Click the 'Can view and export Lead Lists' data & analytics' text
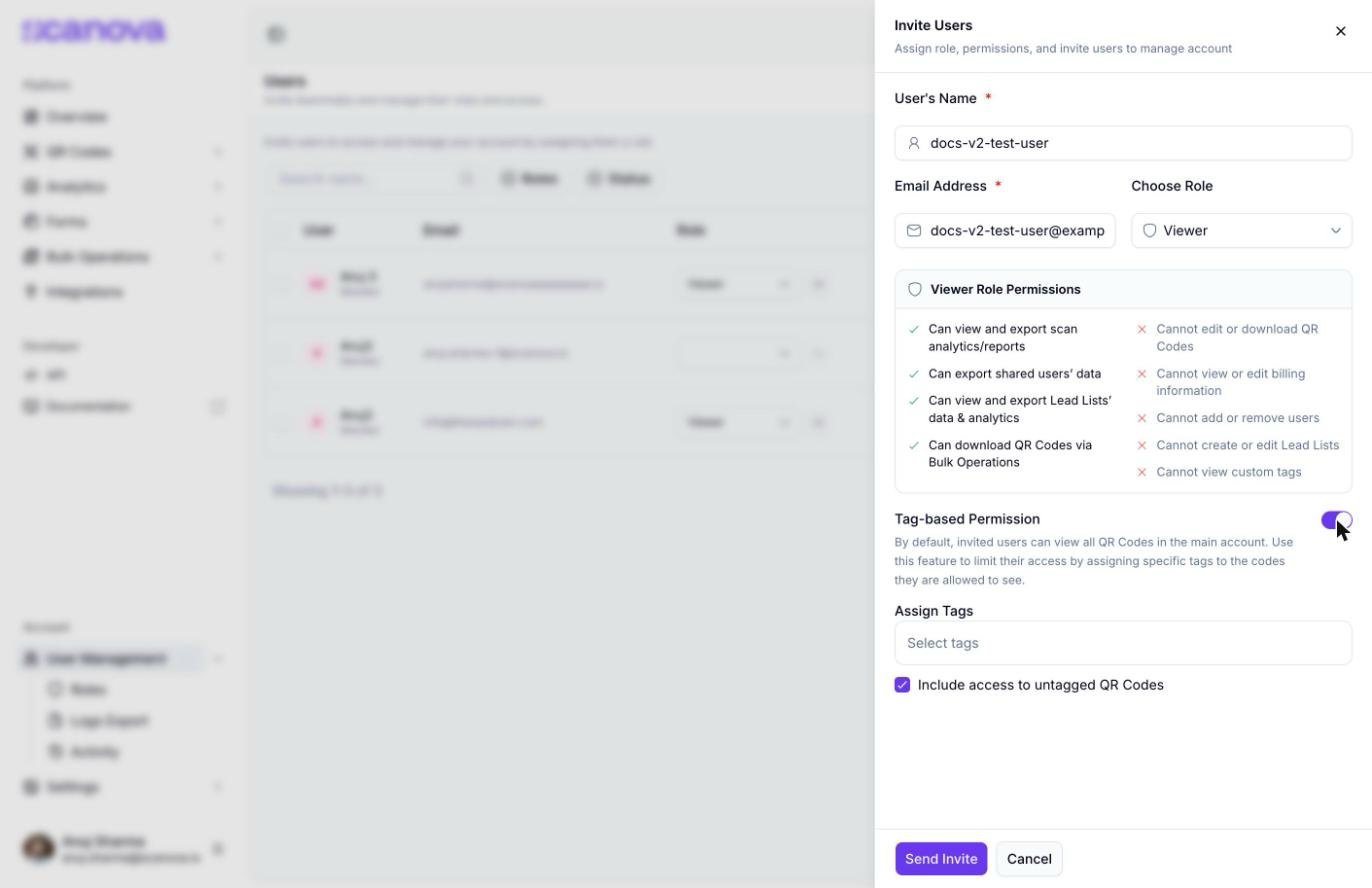The height and width of the screenshot is (888, 1372). click(x=1020, y=409)
